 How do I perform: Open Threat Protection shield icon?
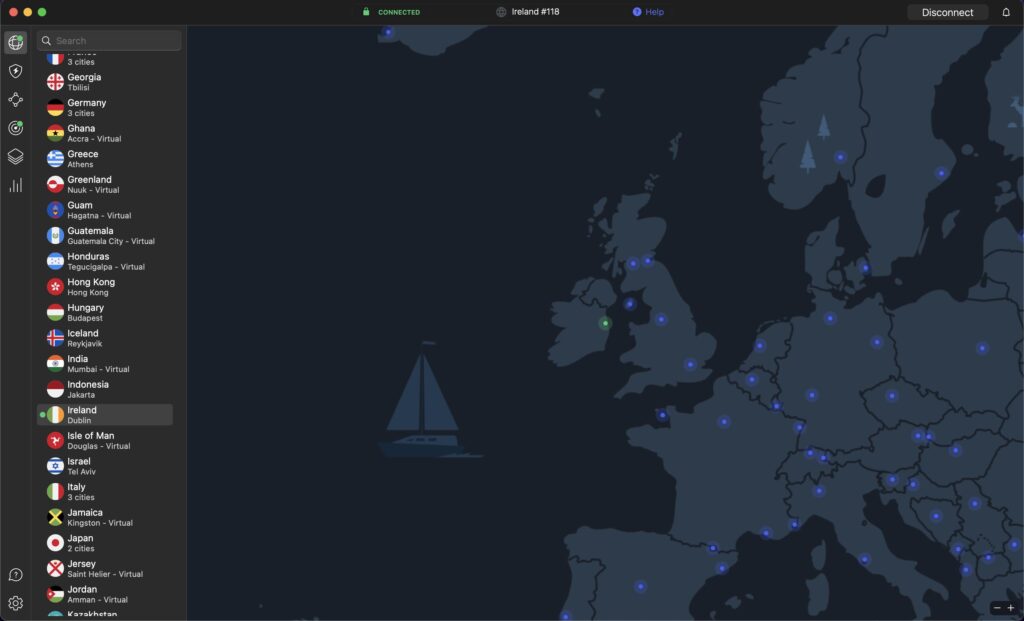pos(16,71)
